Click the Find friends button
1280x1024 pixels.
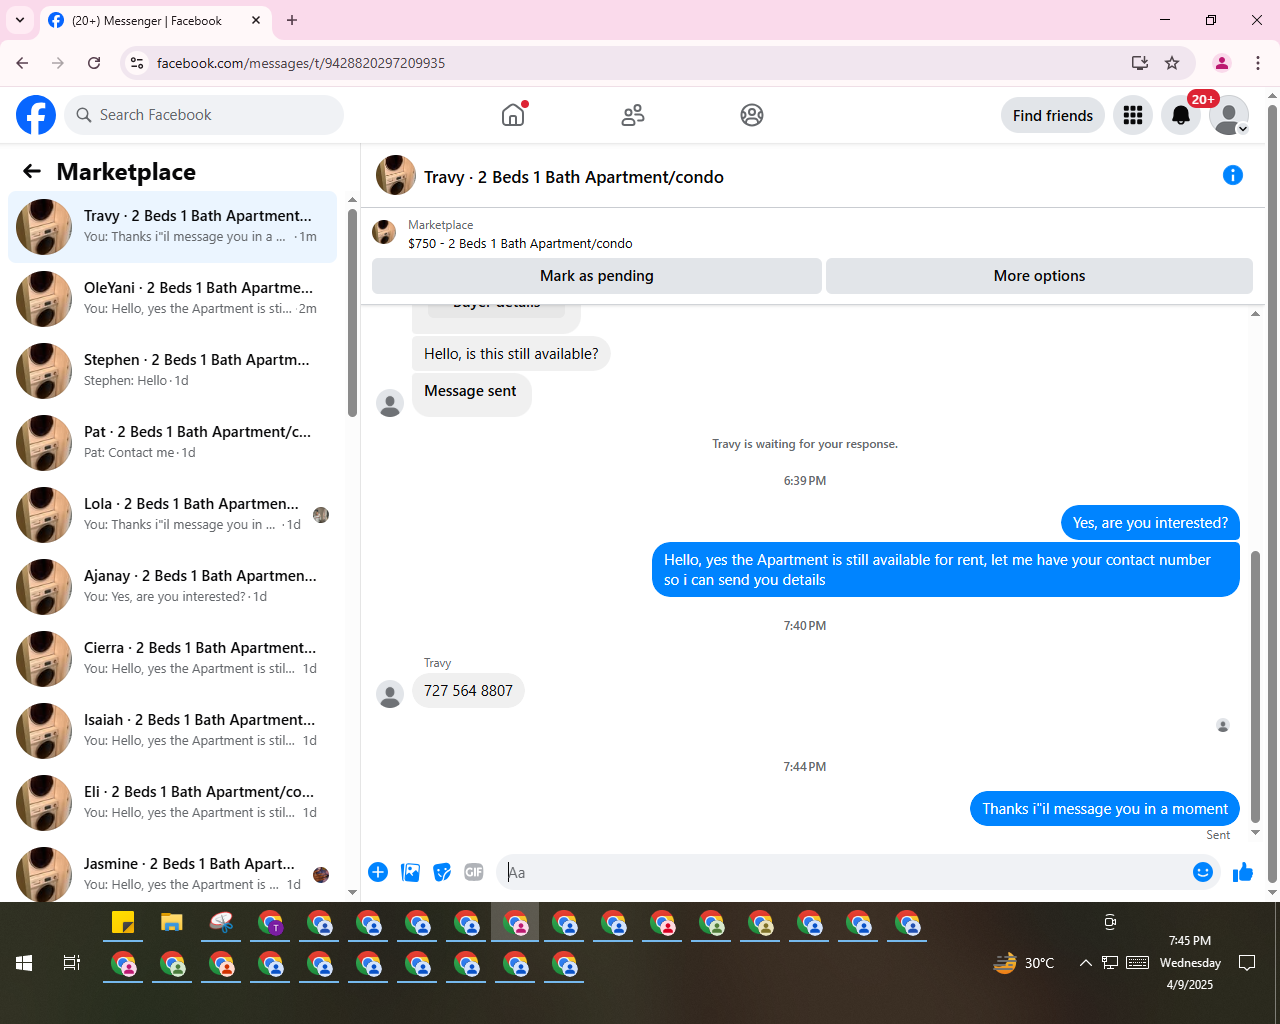coord(1053,115)
